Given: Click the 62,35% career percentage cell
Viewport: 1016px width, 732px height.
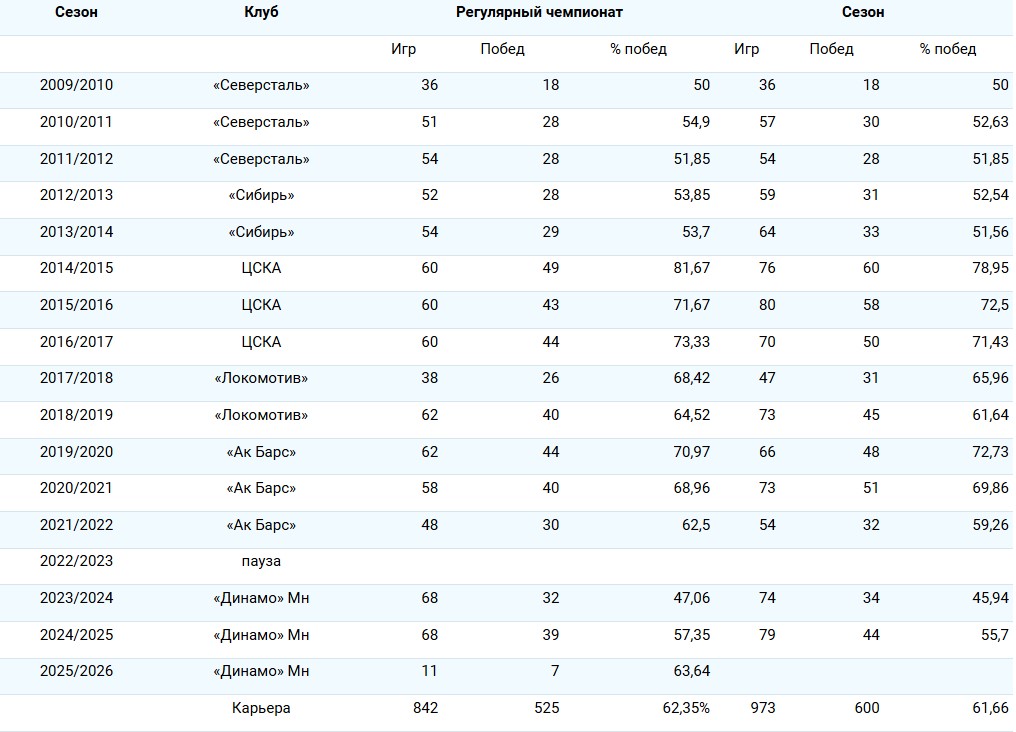Looking at the screenshot, I should pos(686,709).
